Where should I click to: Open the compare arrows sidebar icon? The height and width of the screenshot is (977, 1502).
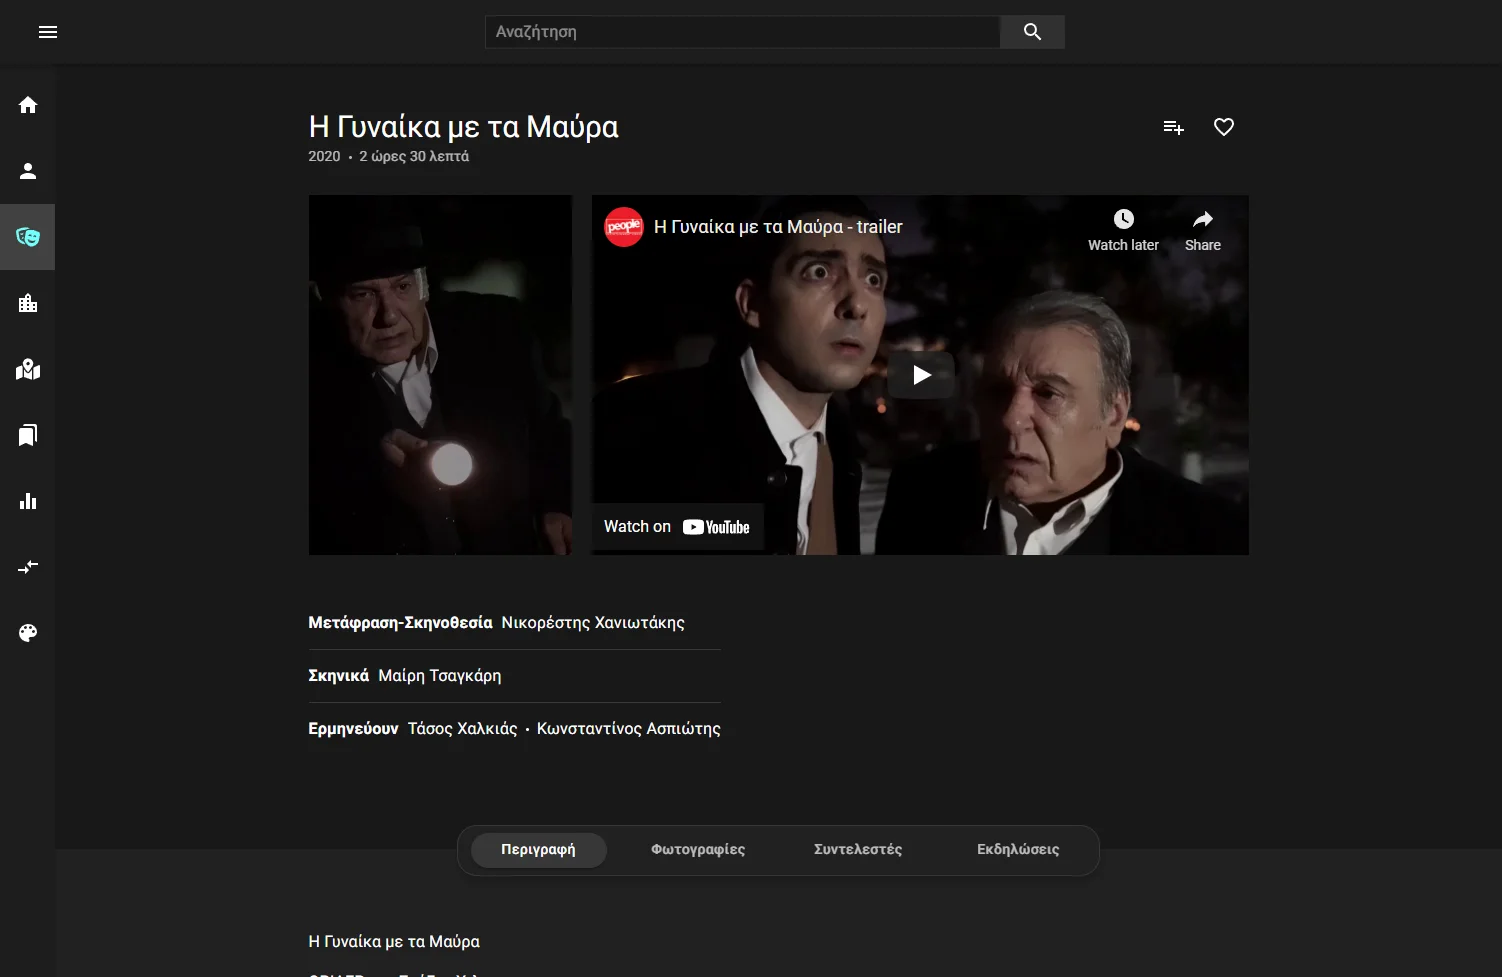28,567
